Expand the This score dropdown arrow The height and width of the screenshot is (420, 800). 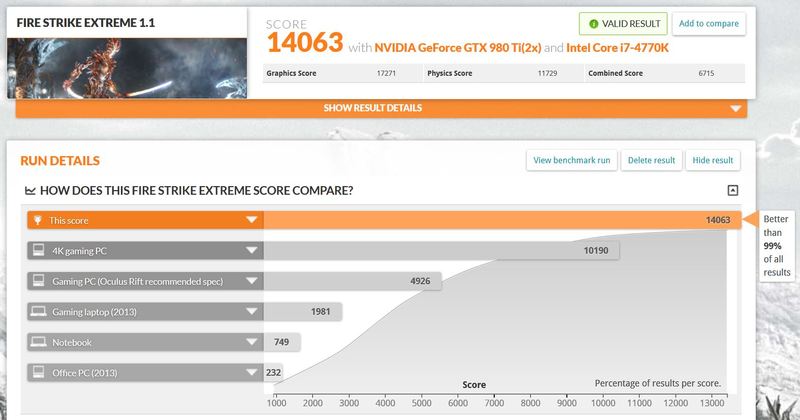pos(252,220)
